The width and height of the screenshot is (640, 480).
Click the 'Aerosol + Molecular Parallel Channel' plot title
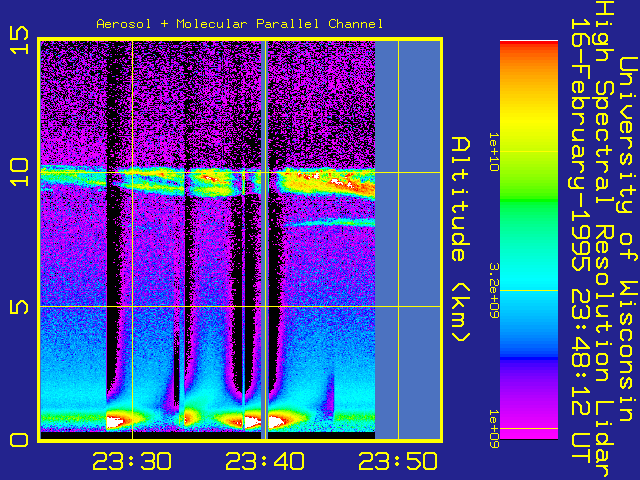click(240, 24)
